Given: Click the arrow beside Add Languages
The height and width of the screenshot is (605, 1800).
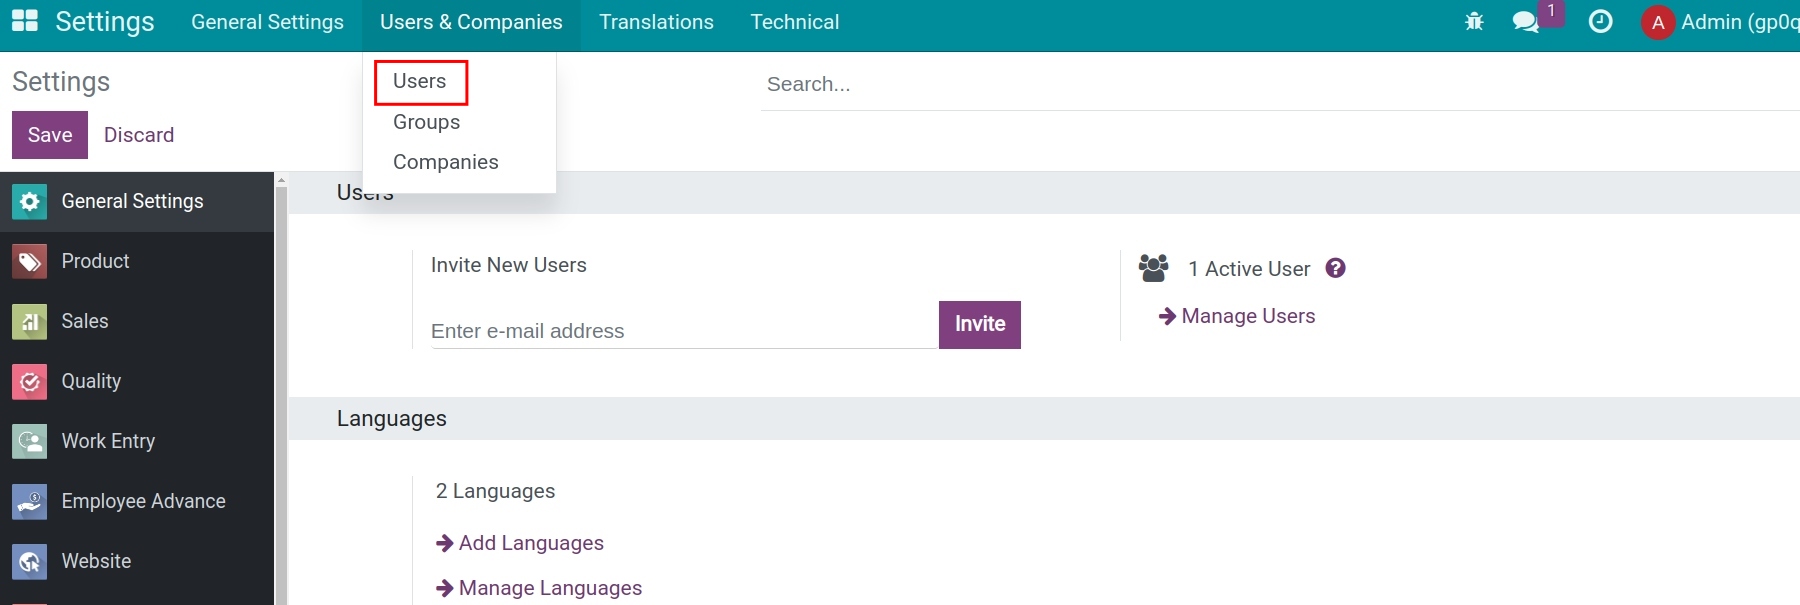Looking at the screenshot, I should coord(445,543).
